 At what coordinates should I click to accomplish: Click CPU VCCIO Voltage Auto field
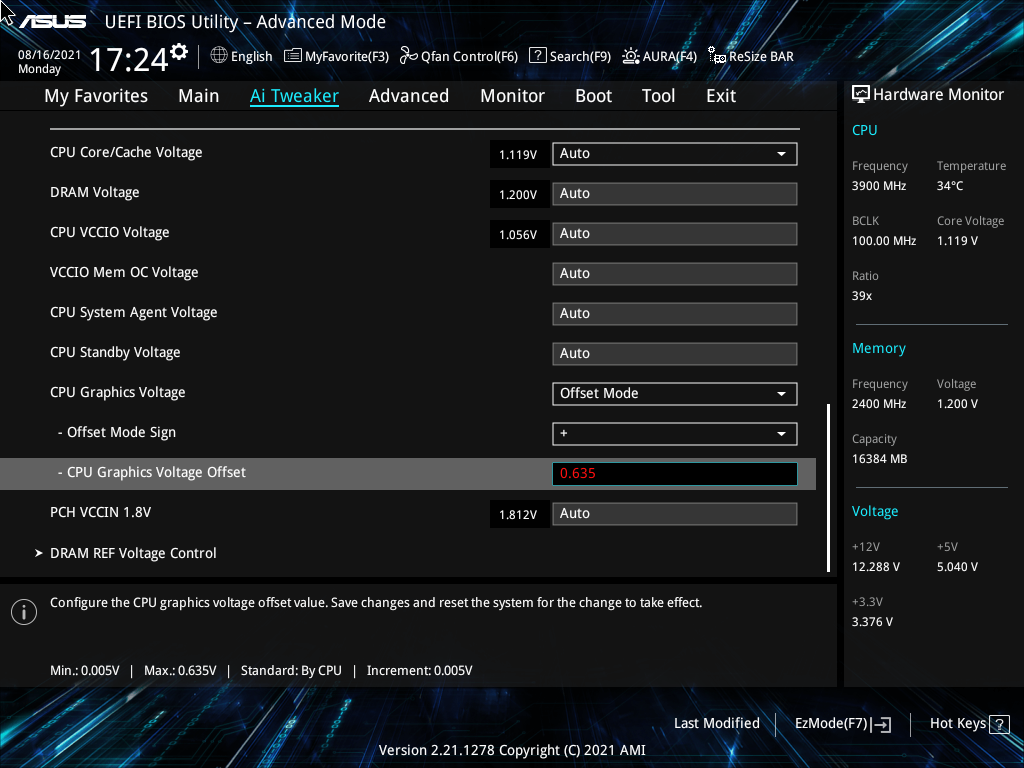coord(675,234)
